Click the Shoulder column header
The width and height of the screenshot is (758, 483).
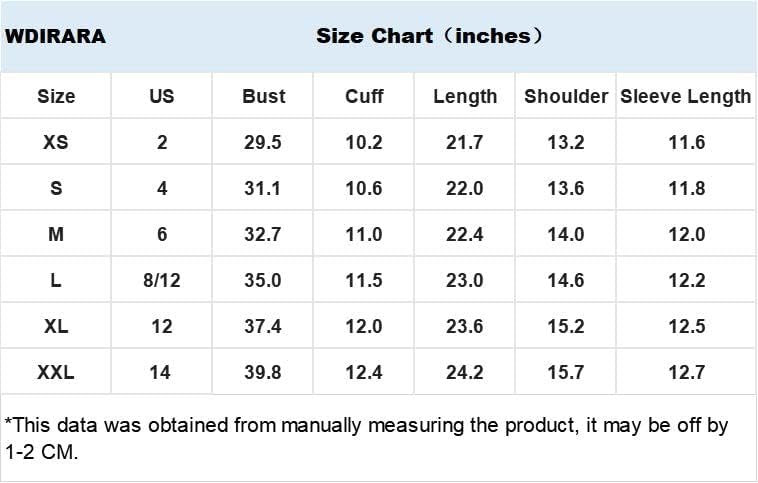(x=566, y=96)
